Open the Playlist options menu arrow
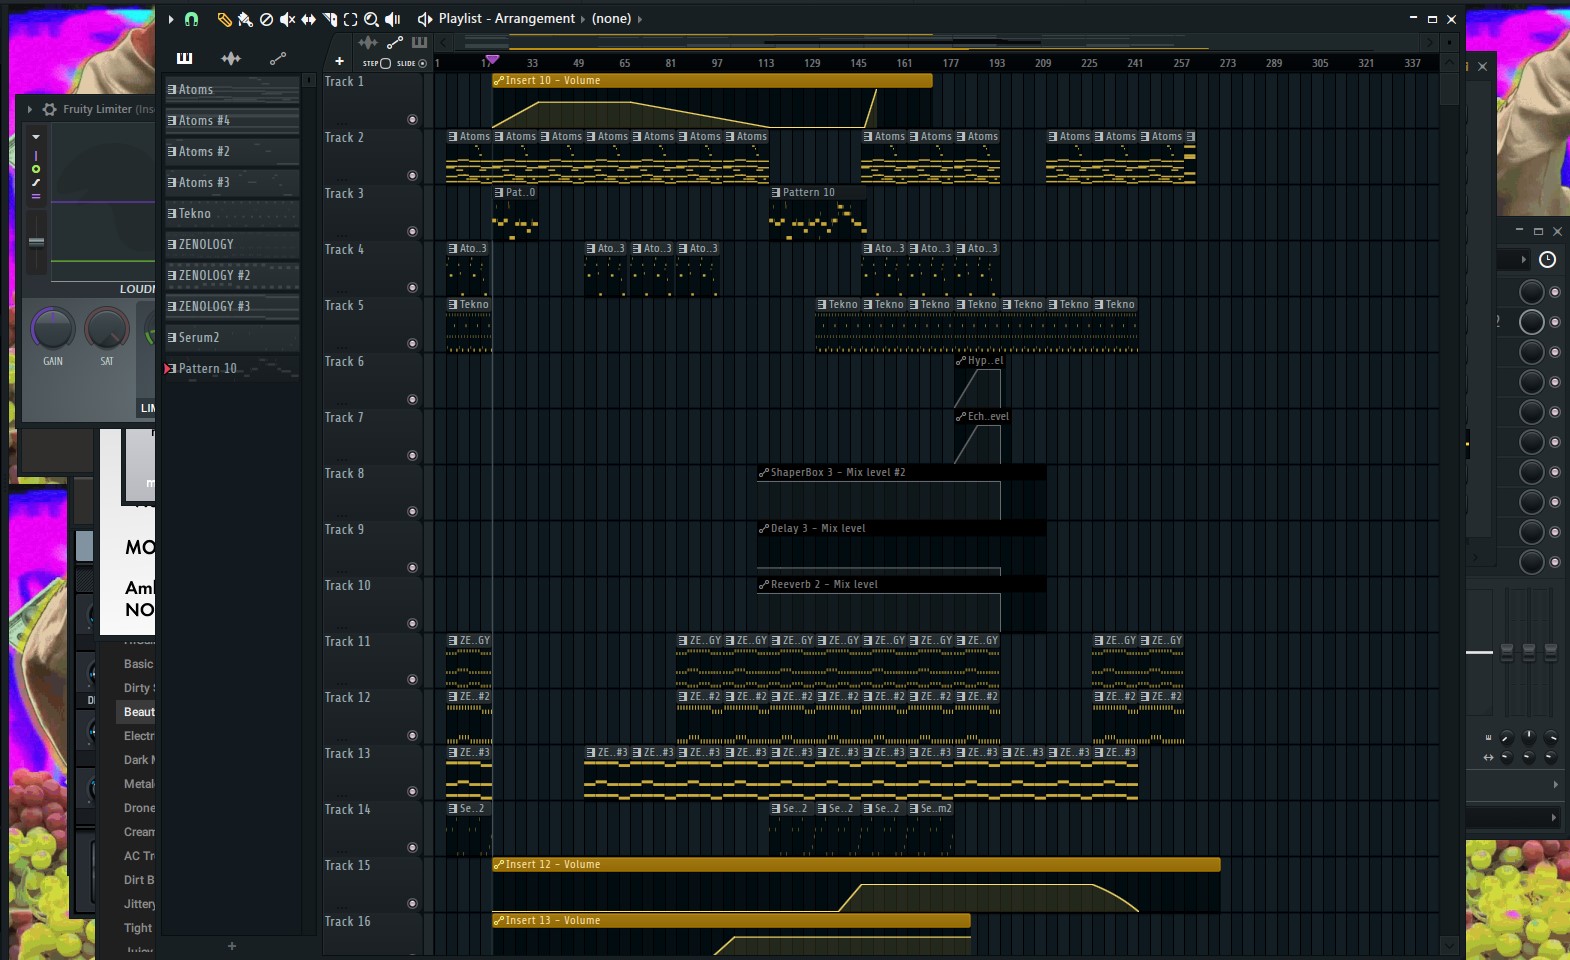1570x960 pixels. coord(171,19)
